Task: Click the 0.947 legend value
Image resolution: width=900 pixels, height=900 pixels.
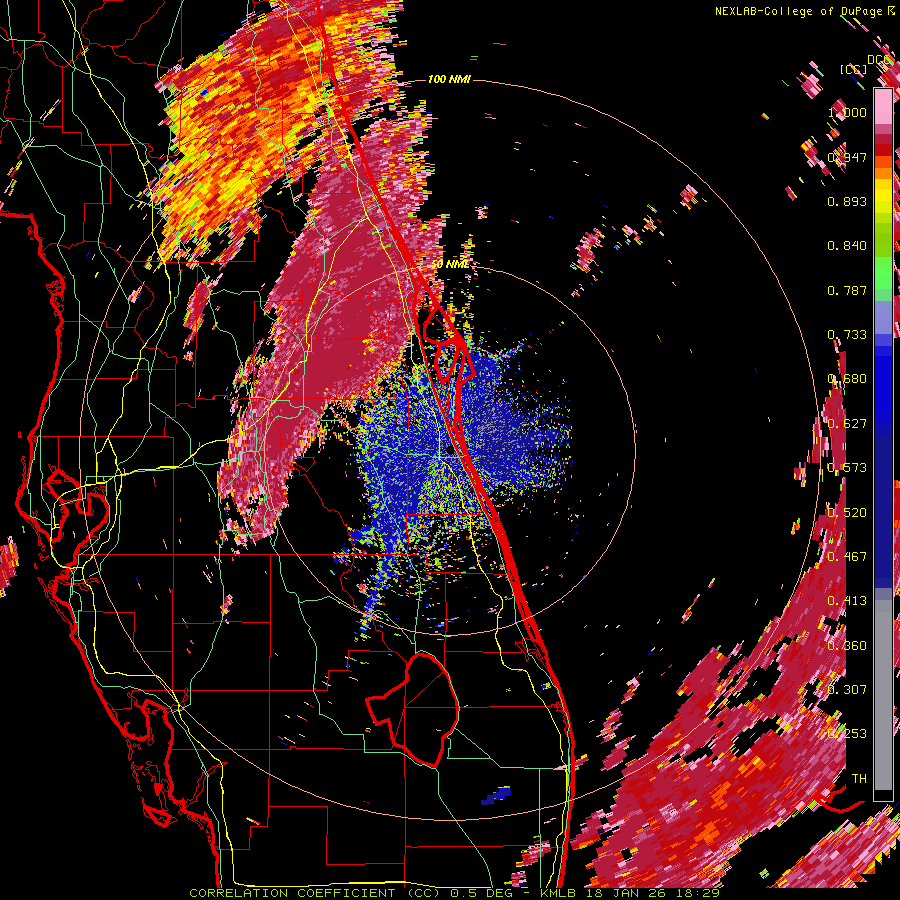Action: (x=847, y=157)
